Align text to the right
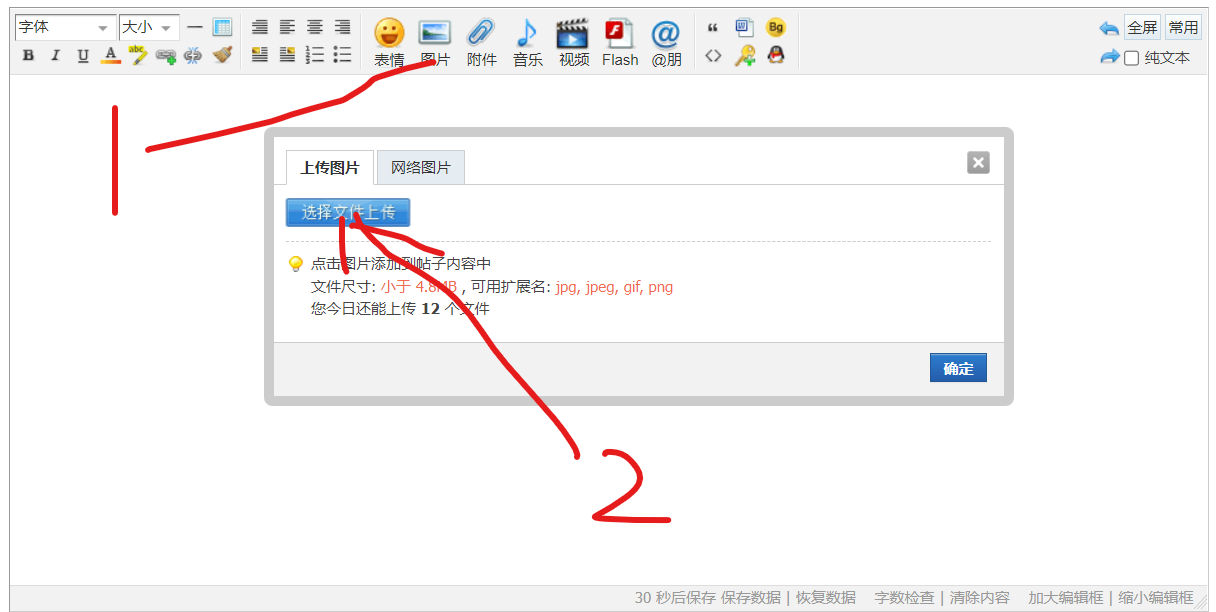 tap(342, 27)
